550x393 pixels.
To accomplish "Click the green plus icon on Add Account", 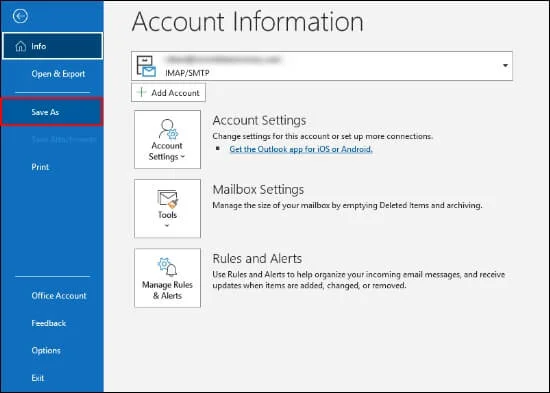I will click(x=141, y=92).
